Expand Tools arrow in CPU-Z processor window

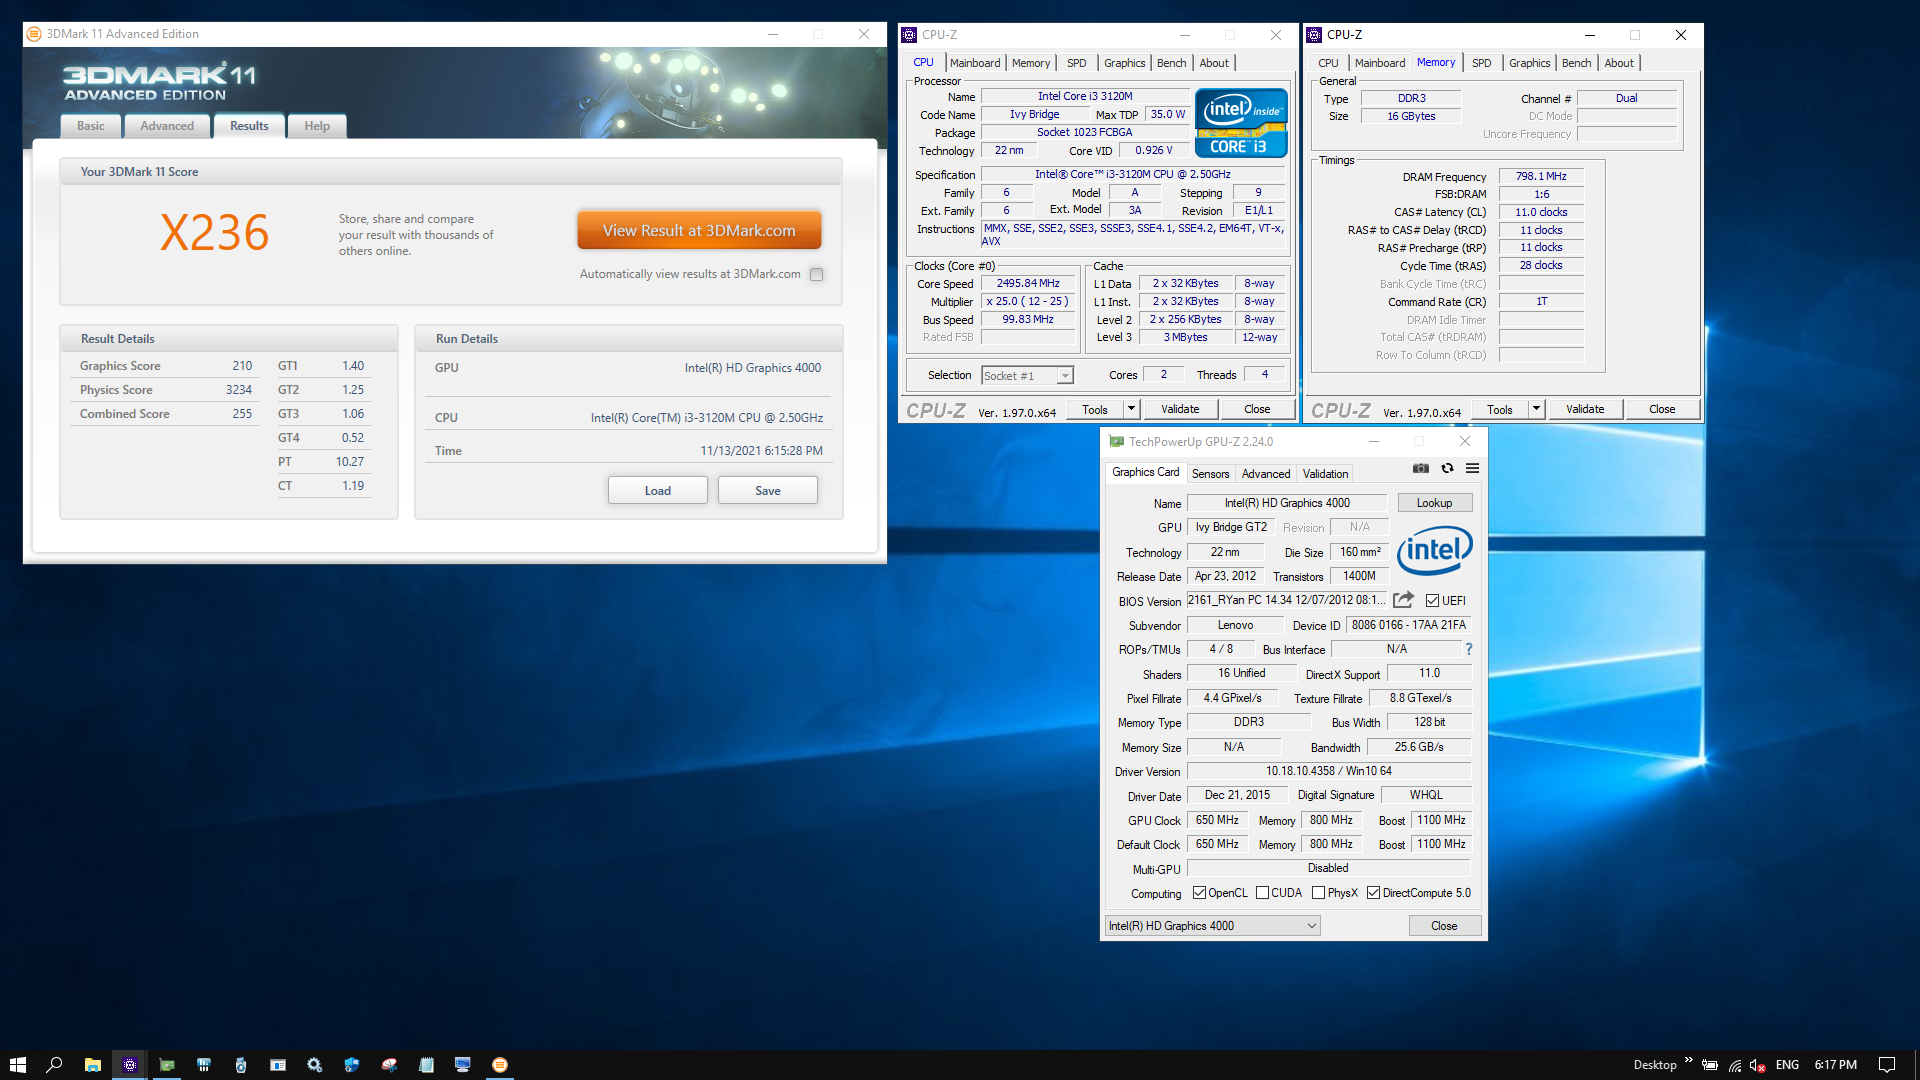point(1131,409)
